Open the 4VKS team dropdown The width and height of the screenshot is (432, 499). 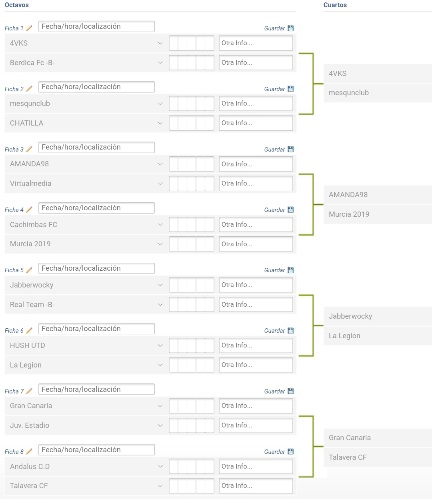click(x=85, y=43)
